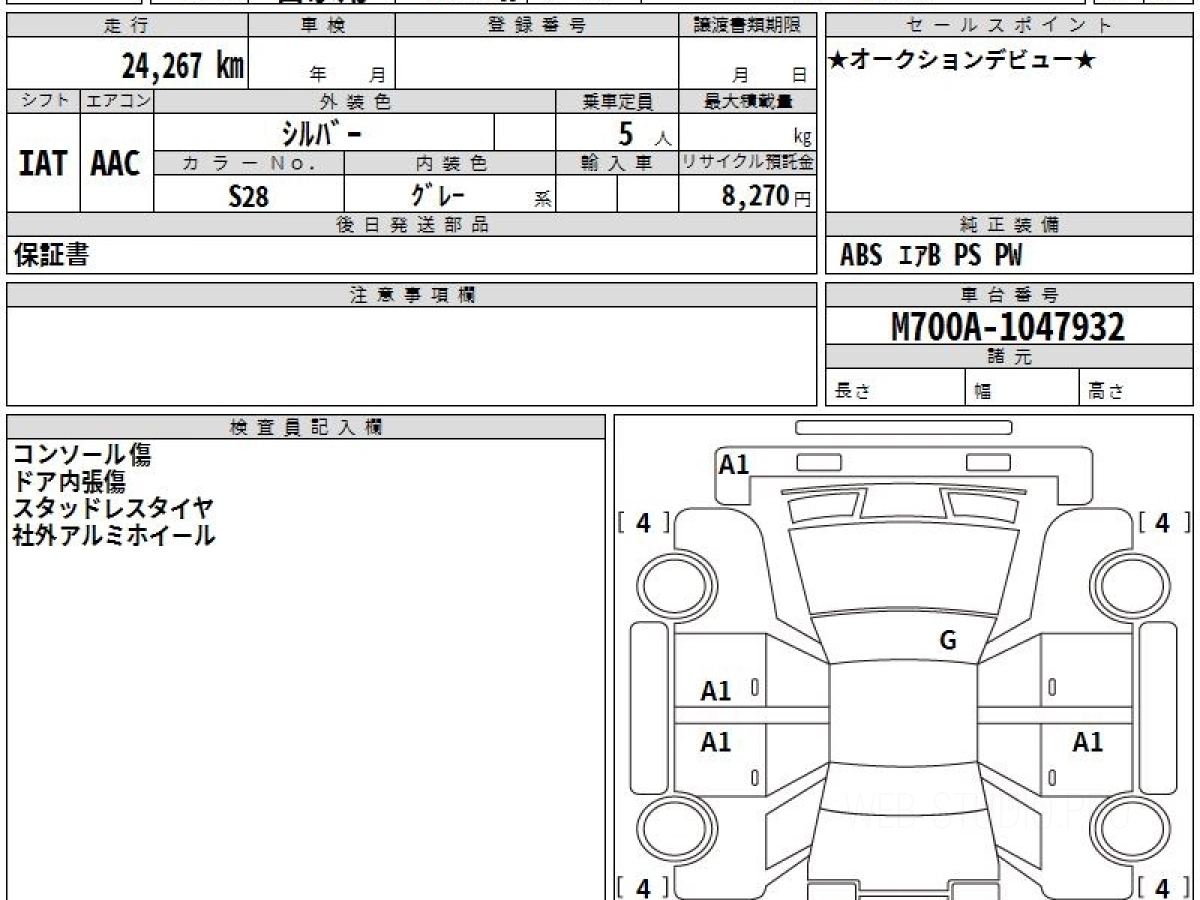The width and height of the screenshot is (1200, 900).
Task: Click the A1 mark on the right-side door
Action: coord(1088,743)
